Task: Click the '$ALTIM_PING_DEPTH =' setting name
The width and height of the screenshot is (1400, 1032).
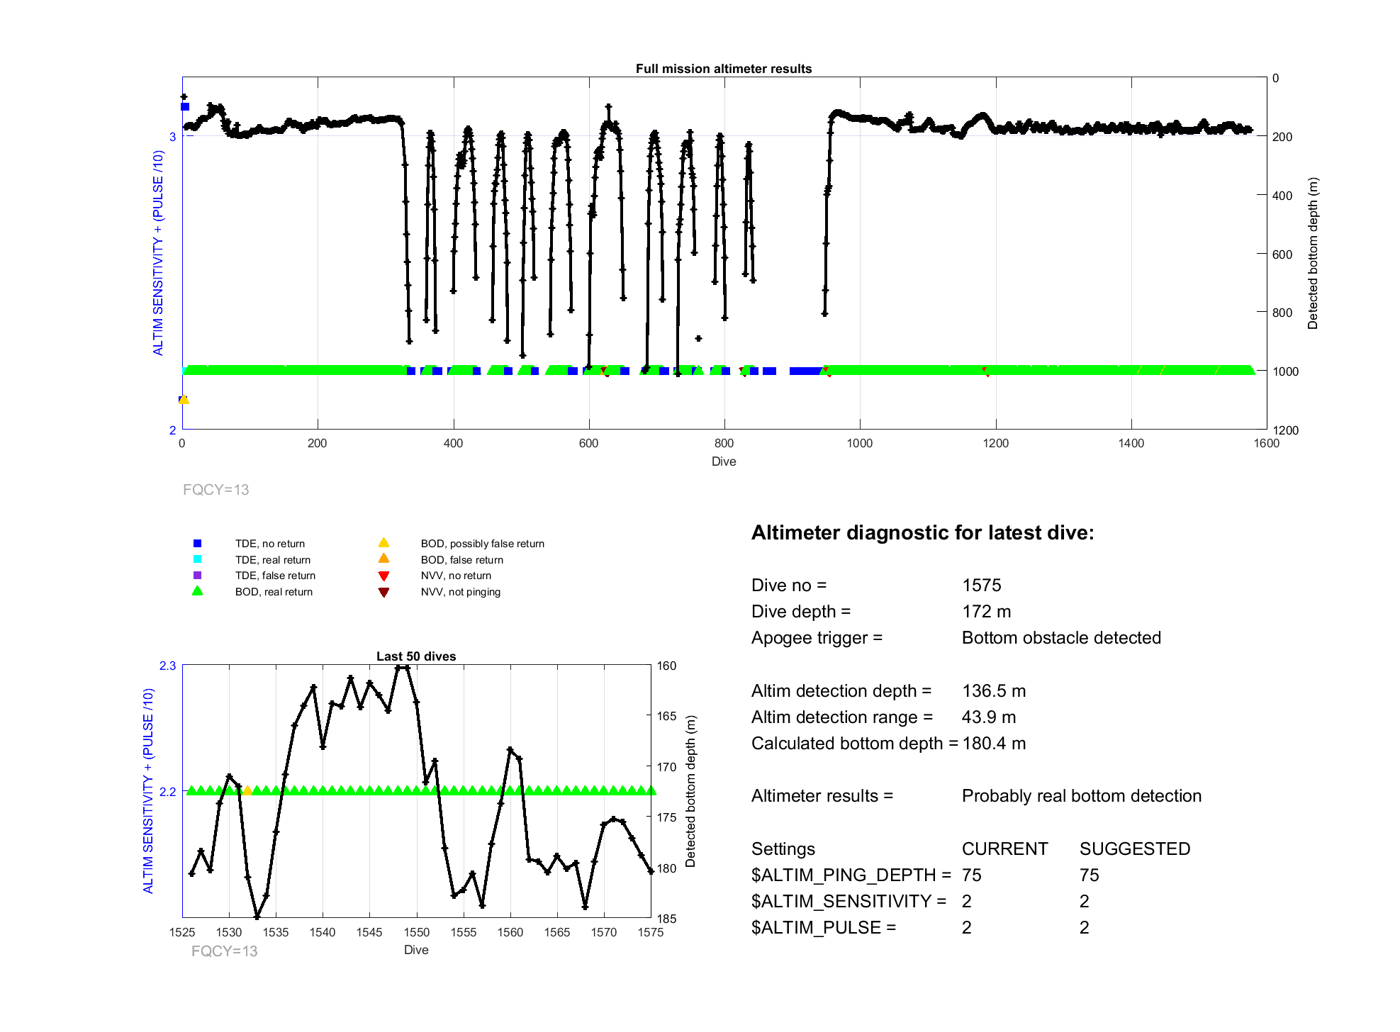Action: point(851,875)
